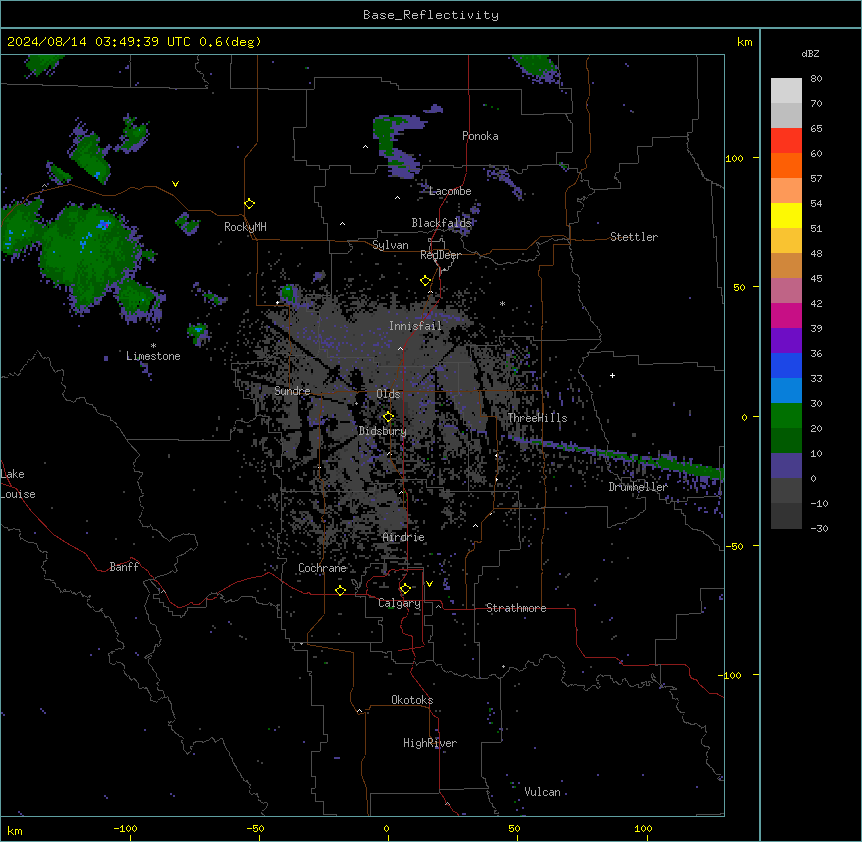Image resolution: width=862 pixels, height=842 pixels.
Task: Click the white 70–80 dBZ legend band
Action: [786, 91]
